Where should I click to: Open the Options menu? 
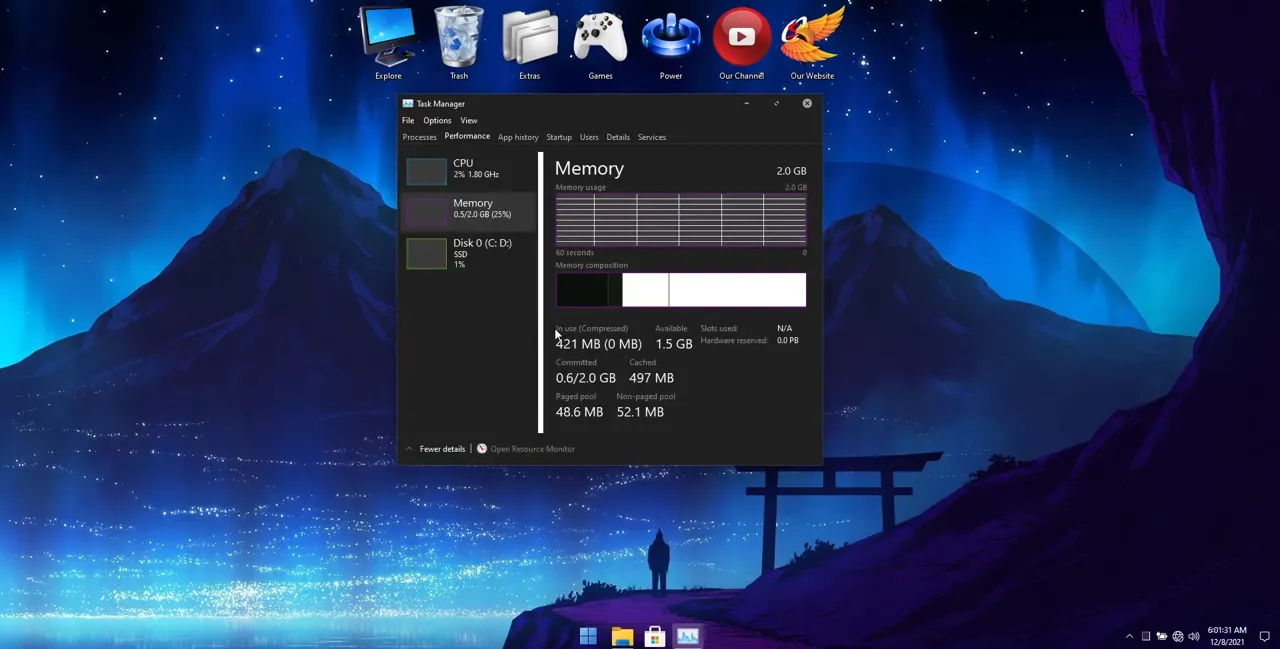[x=437, y=120]
